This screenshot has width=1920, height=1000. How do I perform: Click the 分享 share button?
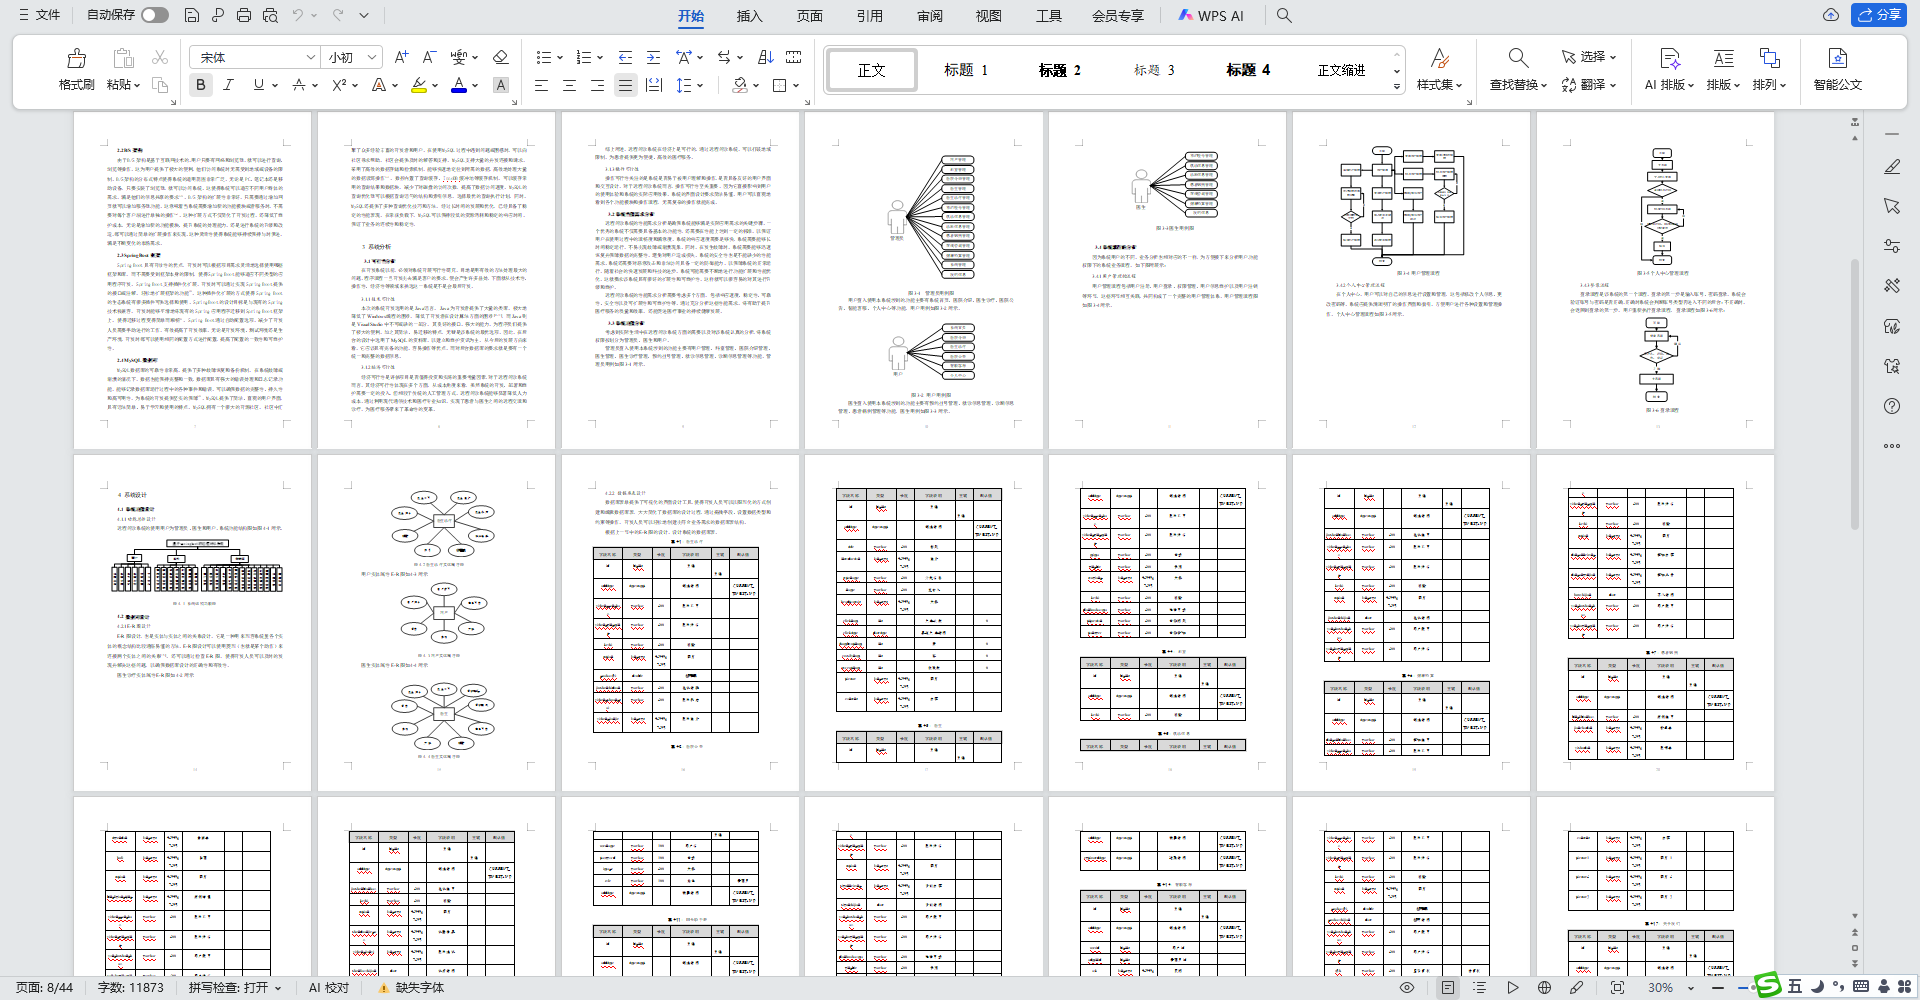[1879, 15]
